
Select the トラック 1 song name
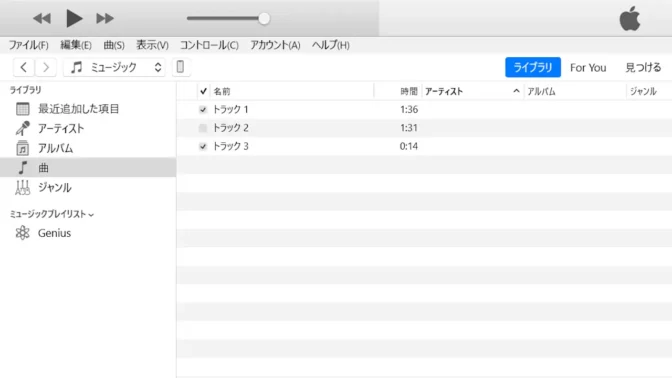pos(231,110)
